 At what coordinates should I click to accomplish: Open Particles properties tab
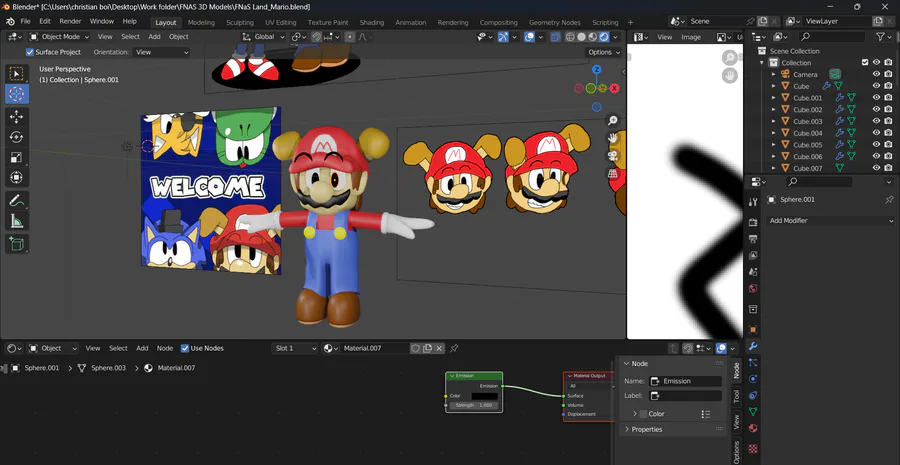coord(753,363)
